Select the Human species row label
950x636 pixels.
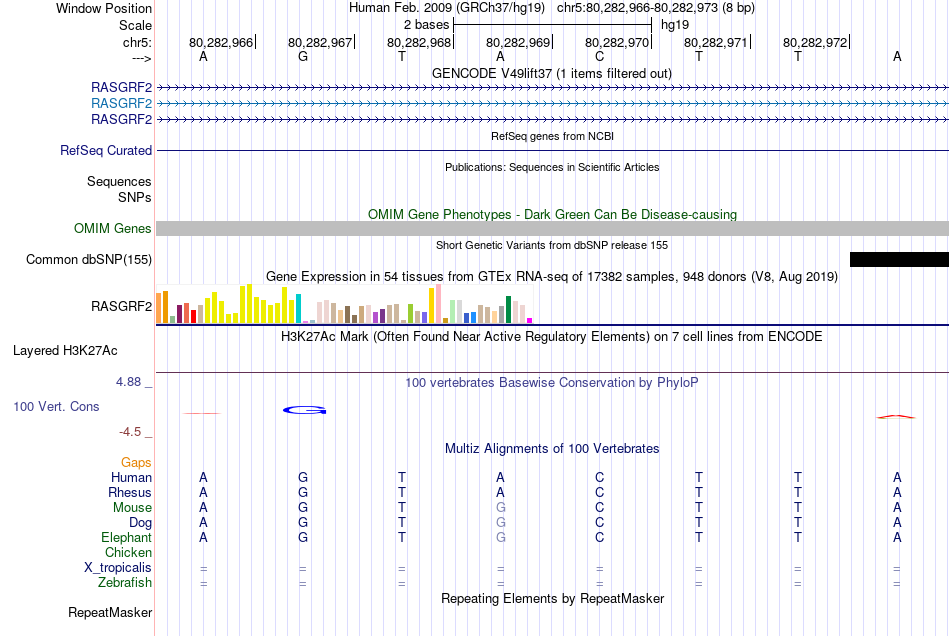point(131,477)
